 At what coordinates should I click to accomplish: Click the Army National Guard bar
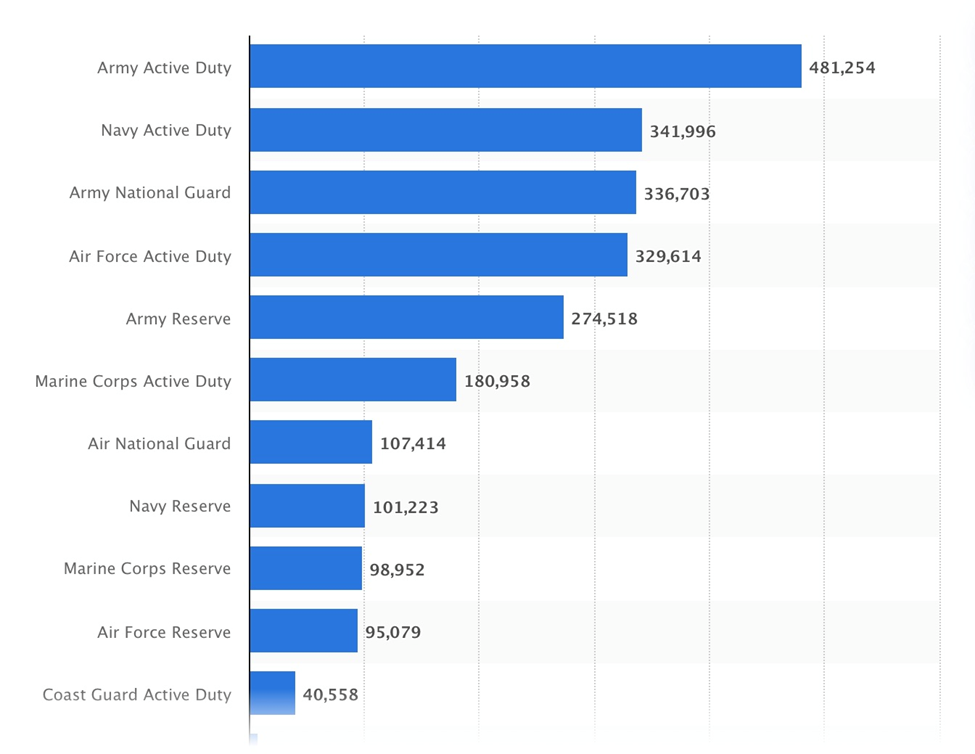[x=442, y=192]
